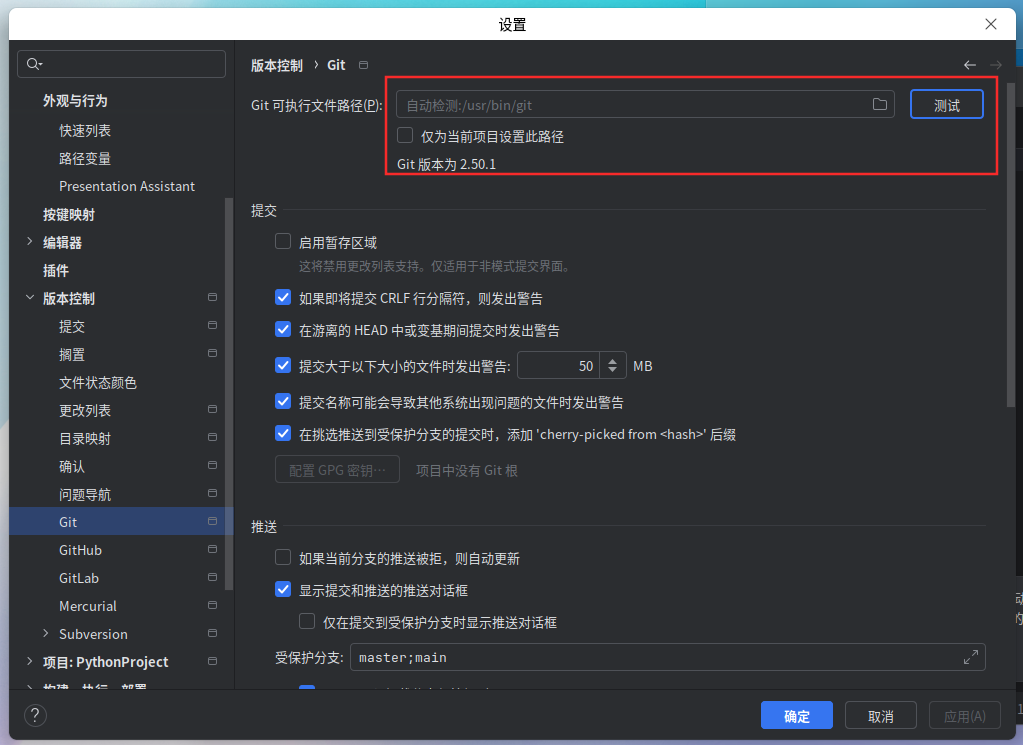Click the forward arrow in settings header
Viewport: 1023px width, 745px height.
click(x=996, y=65)
